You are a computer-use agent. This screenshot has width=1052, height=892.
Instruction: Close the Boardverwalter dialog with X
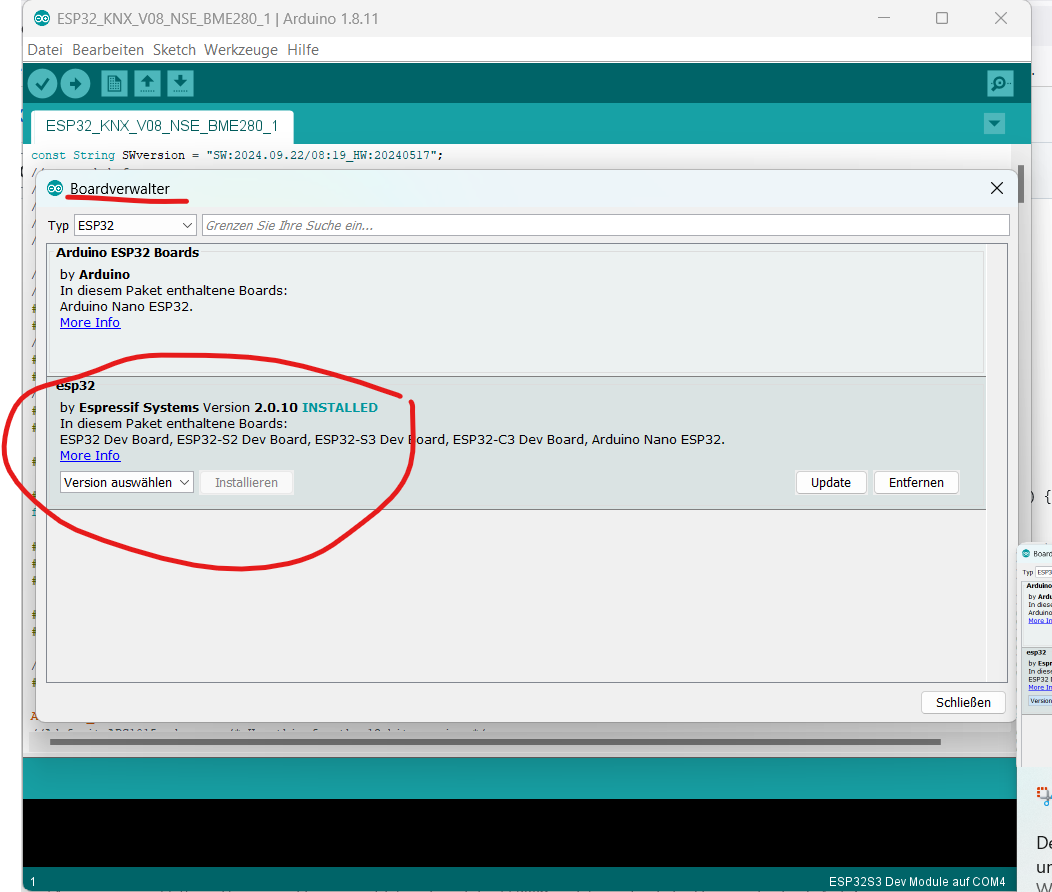point(996,188)
